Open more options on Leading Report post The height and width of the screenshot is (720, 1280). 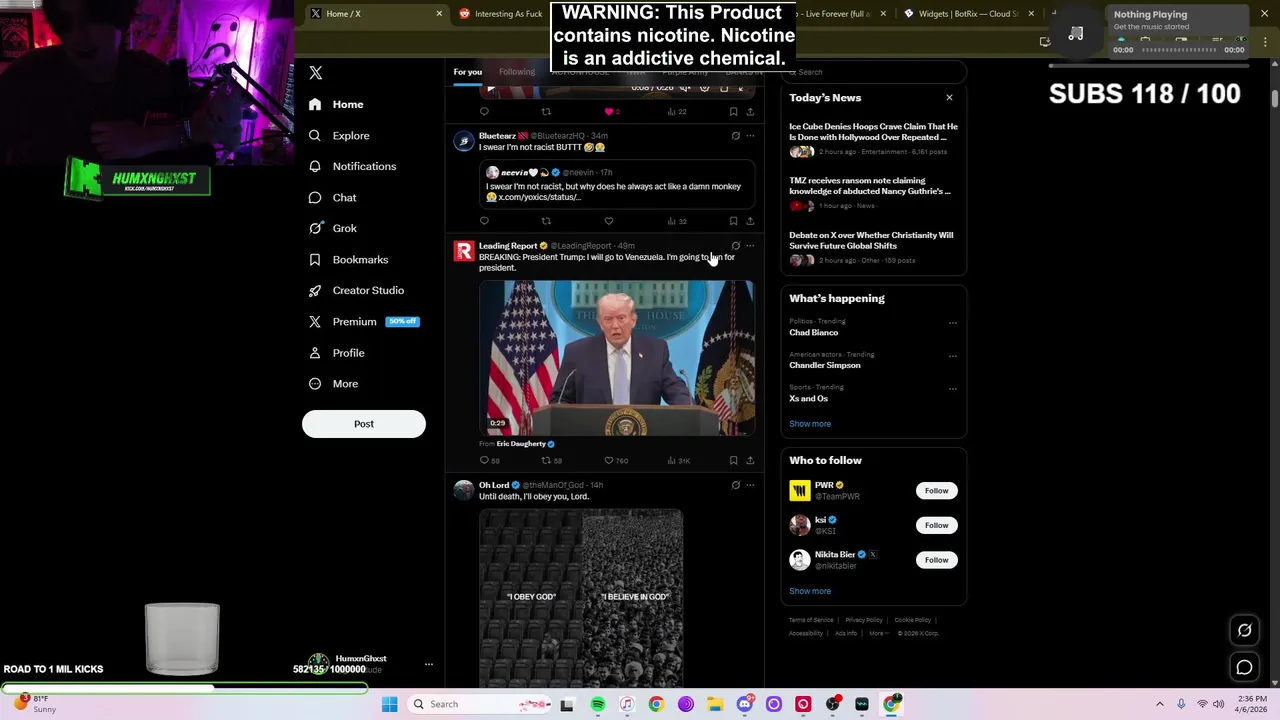coord(750,246)
